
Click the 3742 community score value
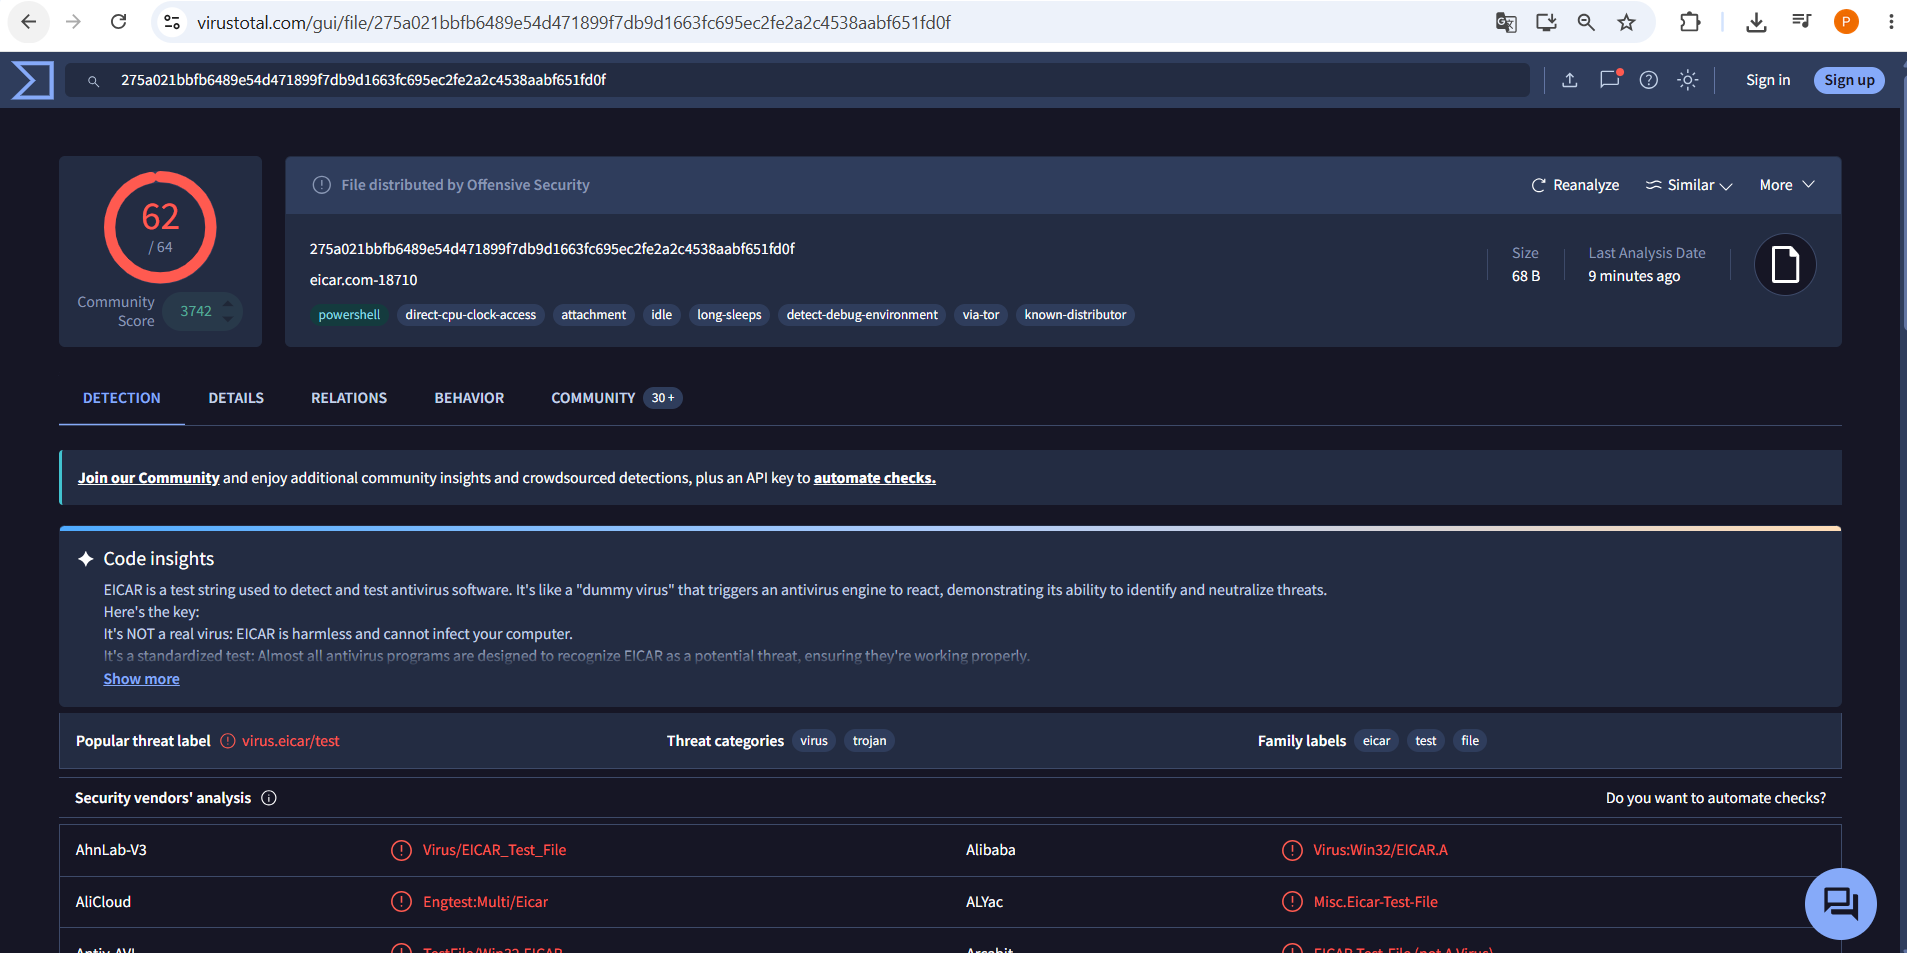point(196,311)
